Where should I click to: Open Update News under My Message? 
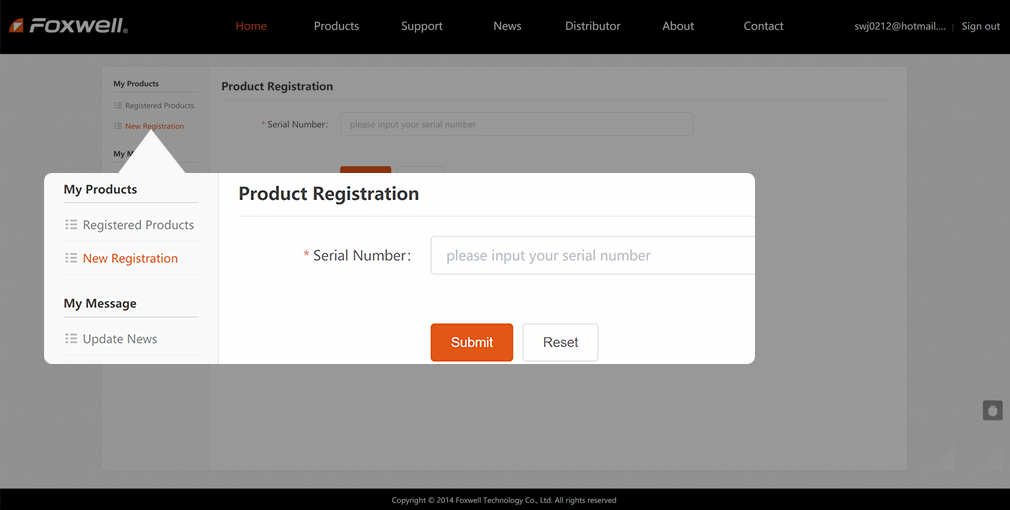point(120,339)
